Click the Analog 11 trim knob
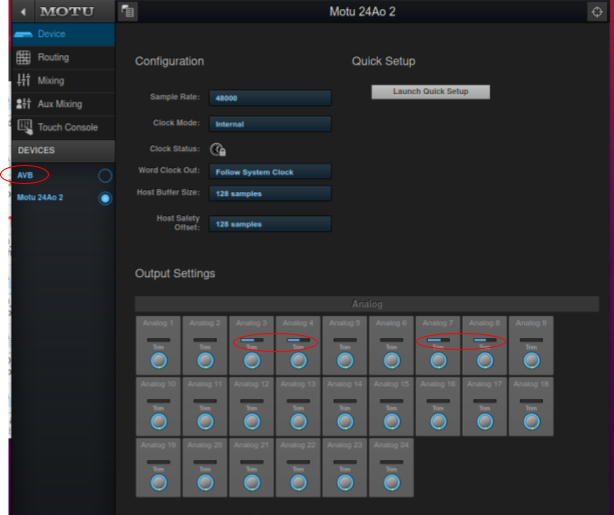The width and height of the screenshot is (614, 515). (205, 422)
